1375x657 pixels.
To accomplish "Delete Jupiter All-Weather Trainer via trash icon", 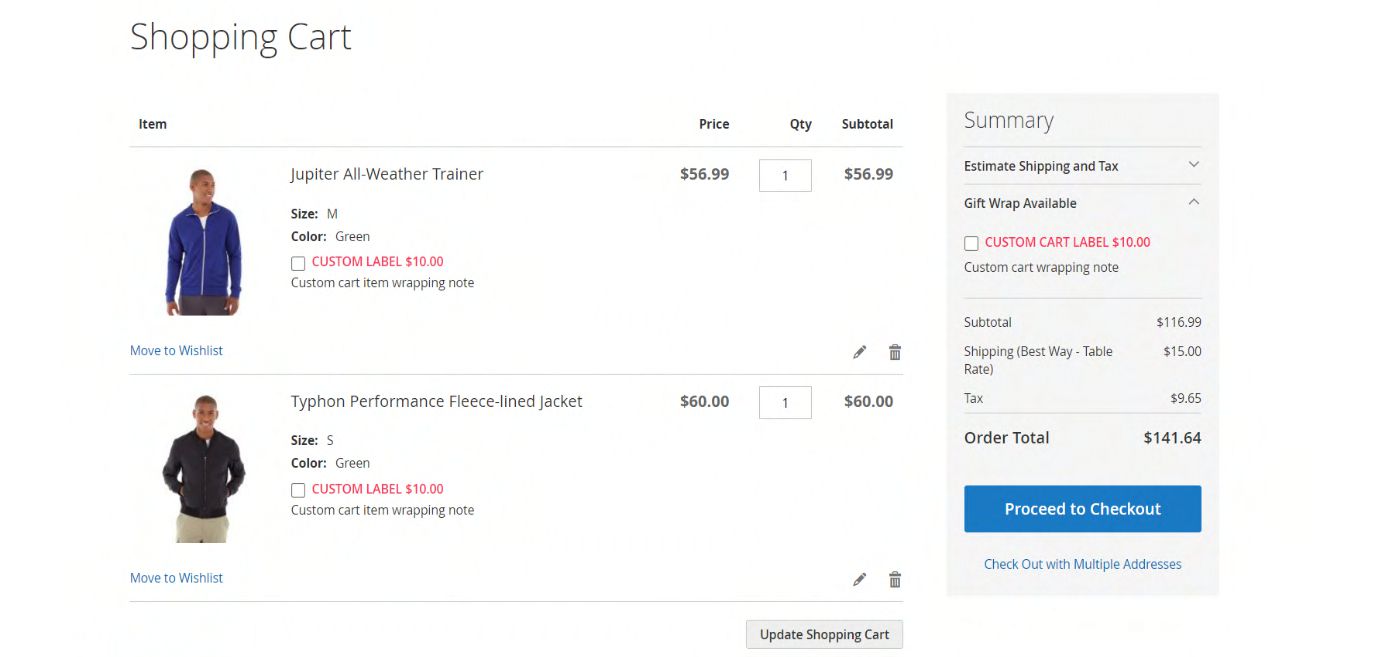I will click(x=895, y=352).
